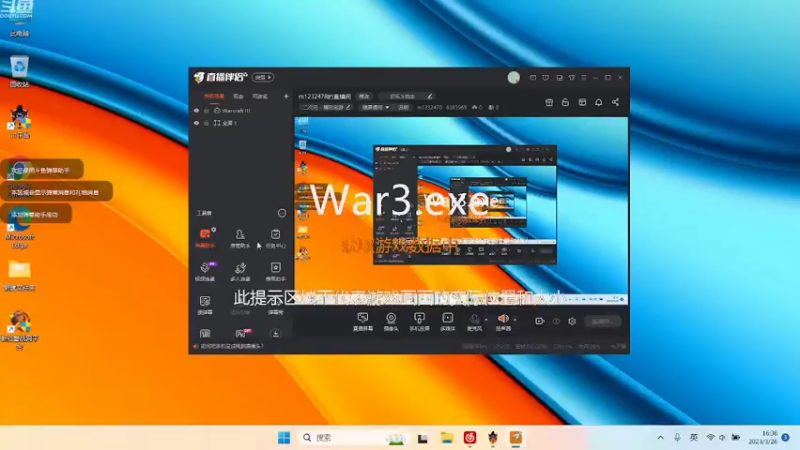800x450 pixels.
Task: Click the funnel-shaped icon in title bar
Action: 571,78
